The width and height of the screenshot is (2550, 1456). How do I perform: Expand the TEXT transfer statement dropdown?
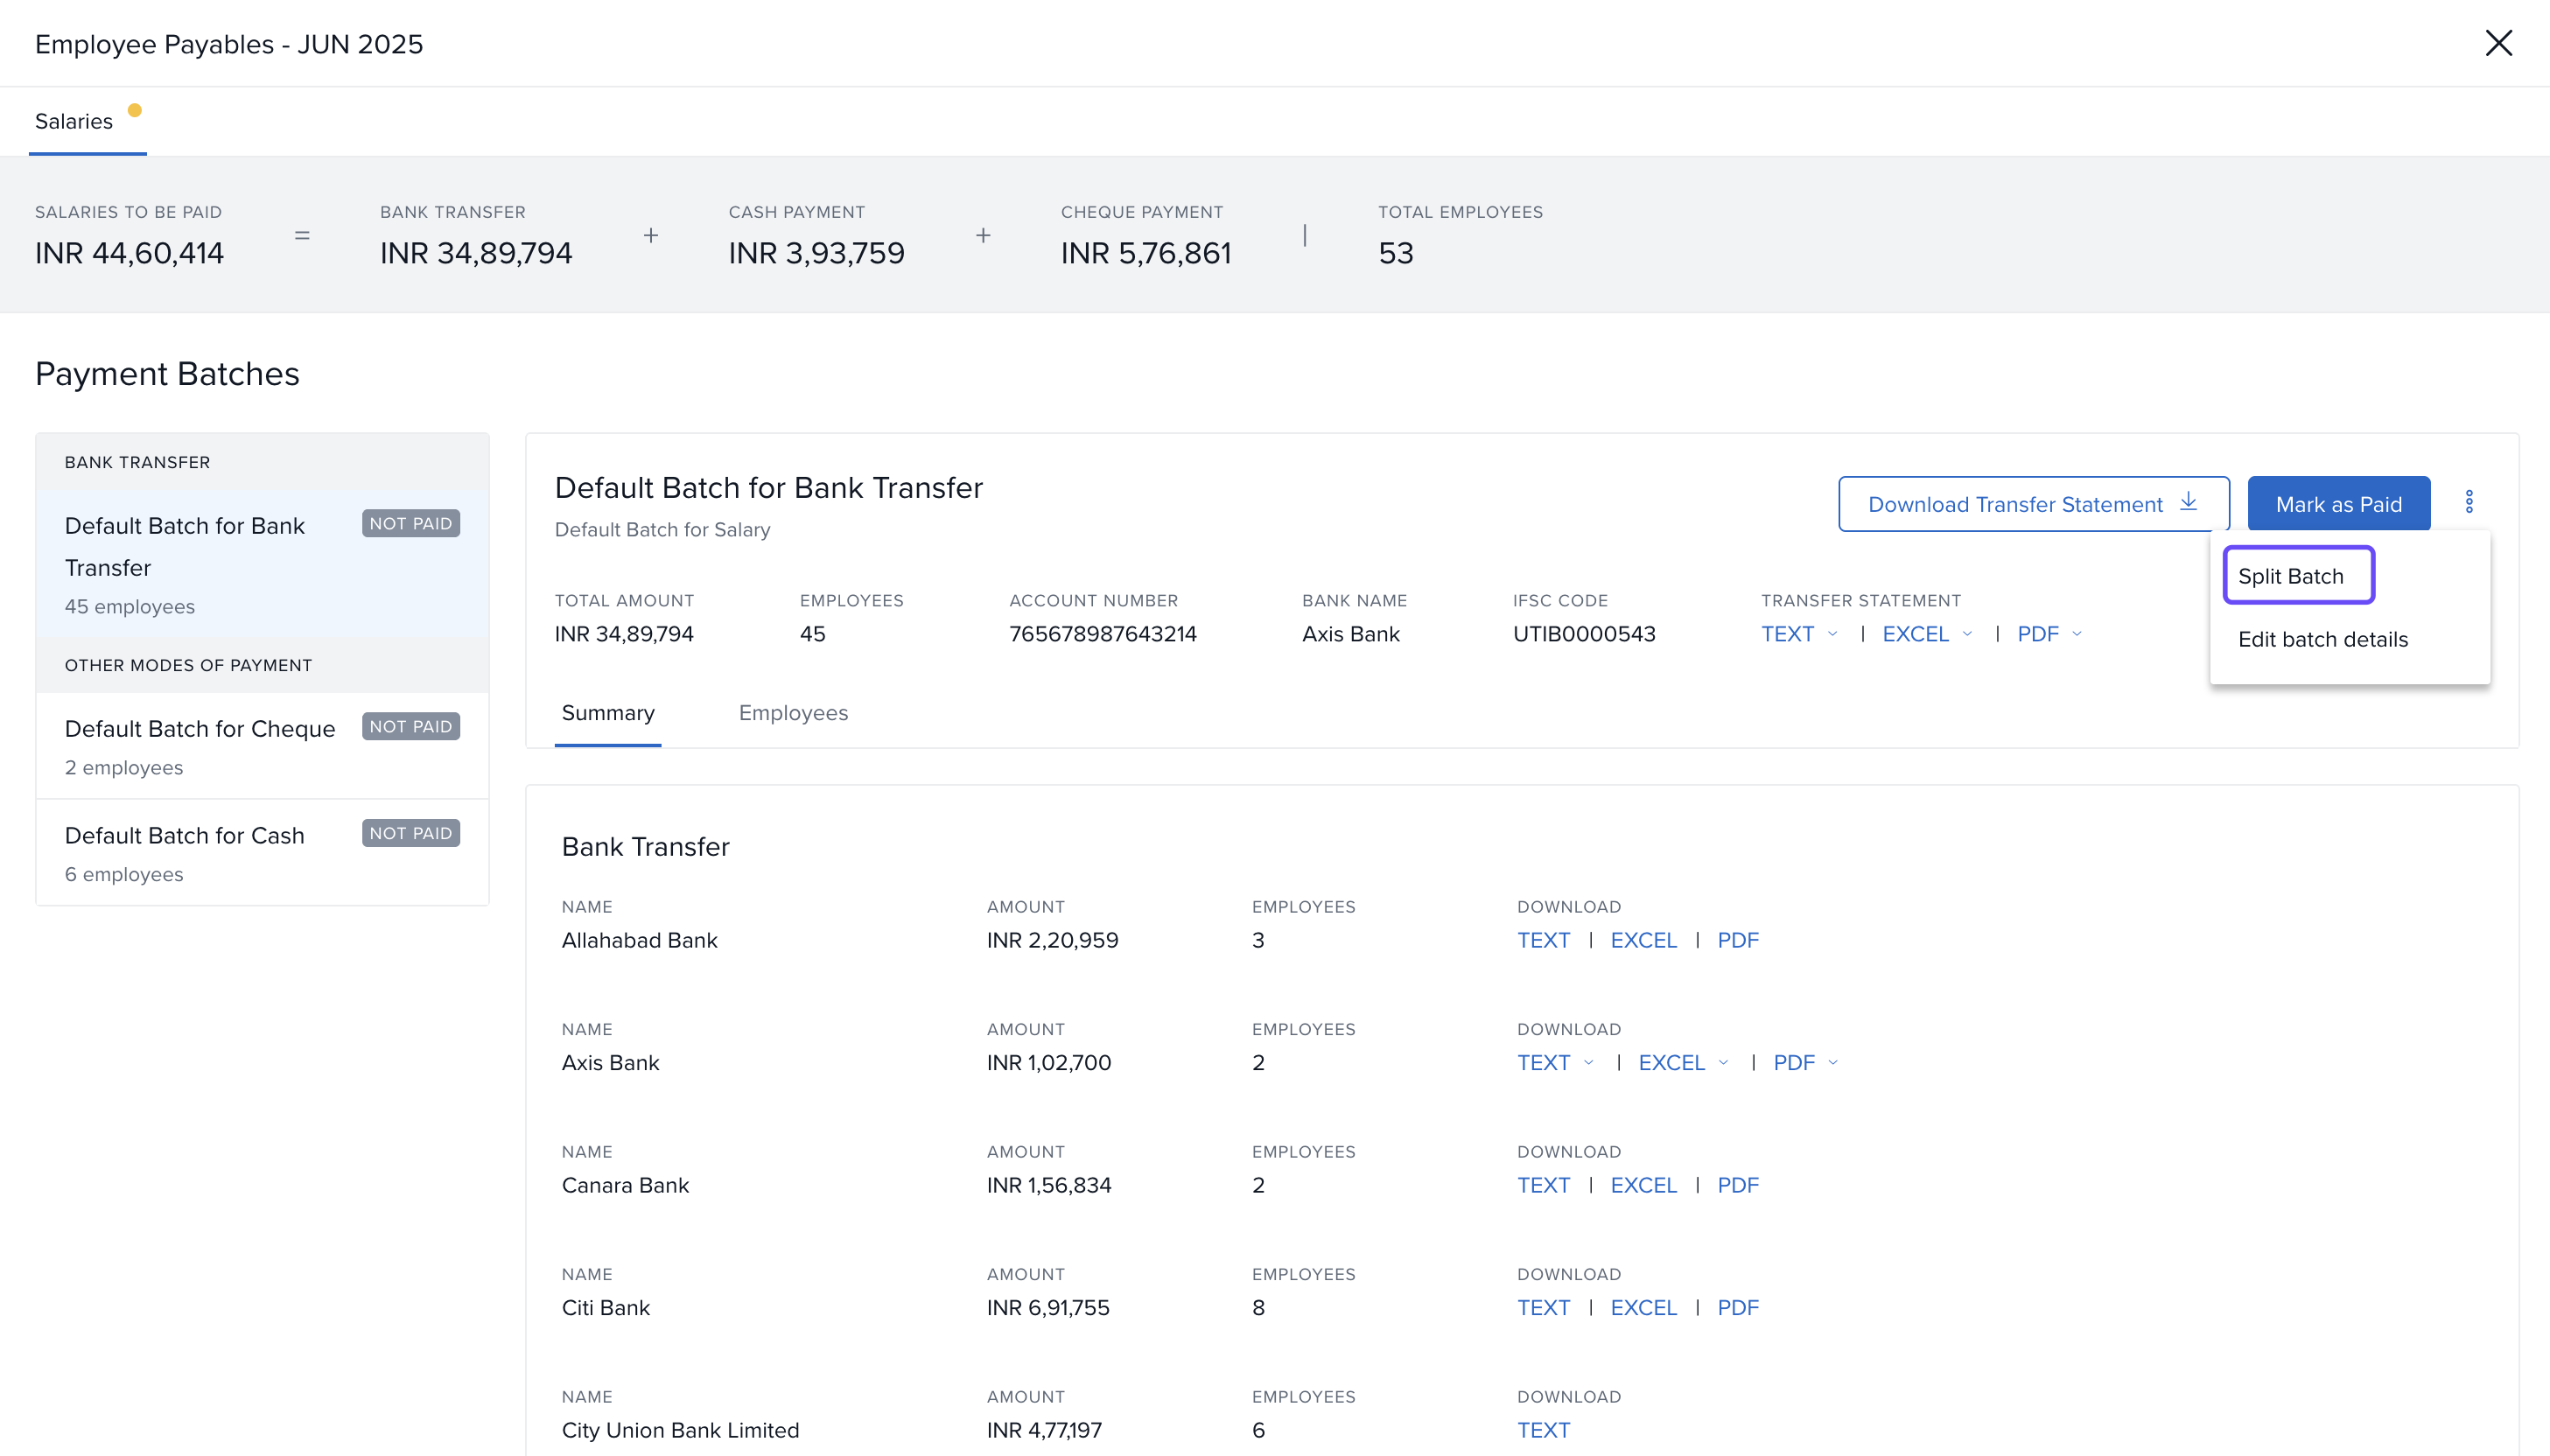1832,634
